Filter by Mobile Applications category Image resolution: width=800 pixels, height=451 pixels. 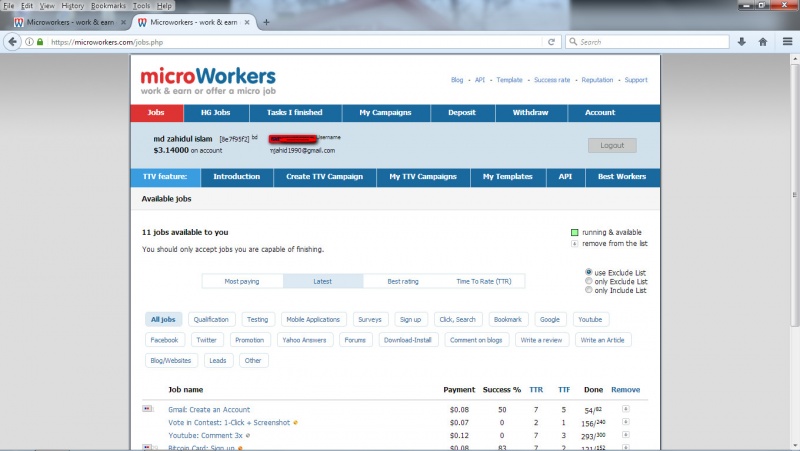pos(313,319)
